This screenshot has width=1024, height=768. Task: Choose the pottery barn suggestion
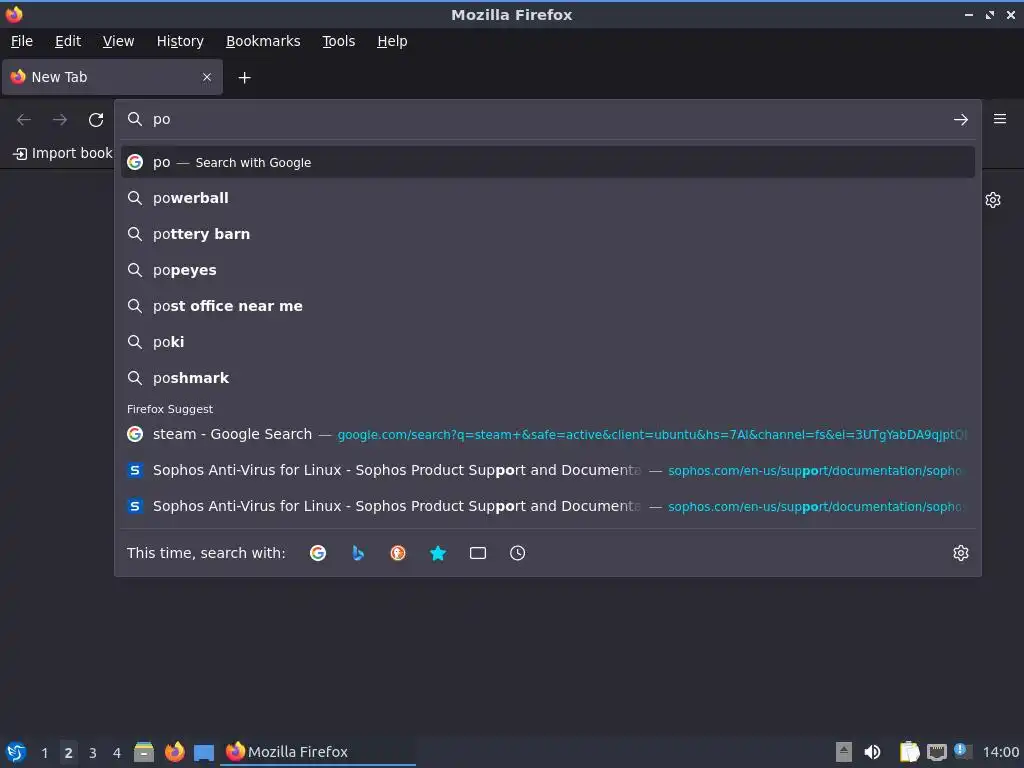point(548,234)
